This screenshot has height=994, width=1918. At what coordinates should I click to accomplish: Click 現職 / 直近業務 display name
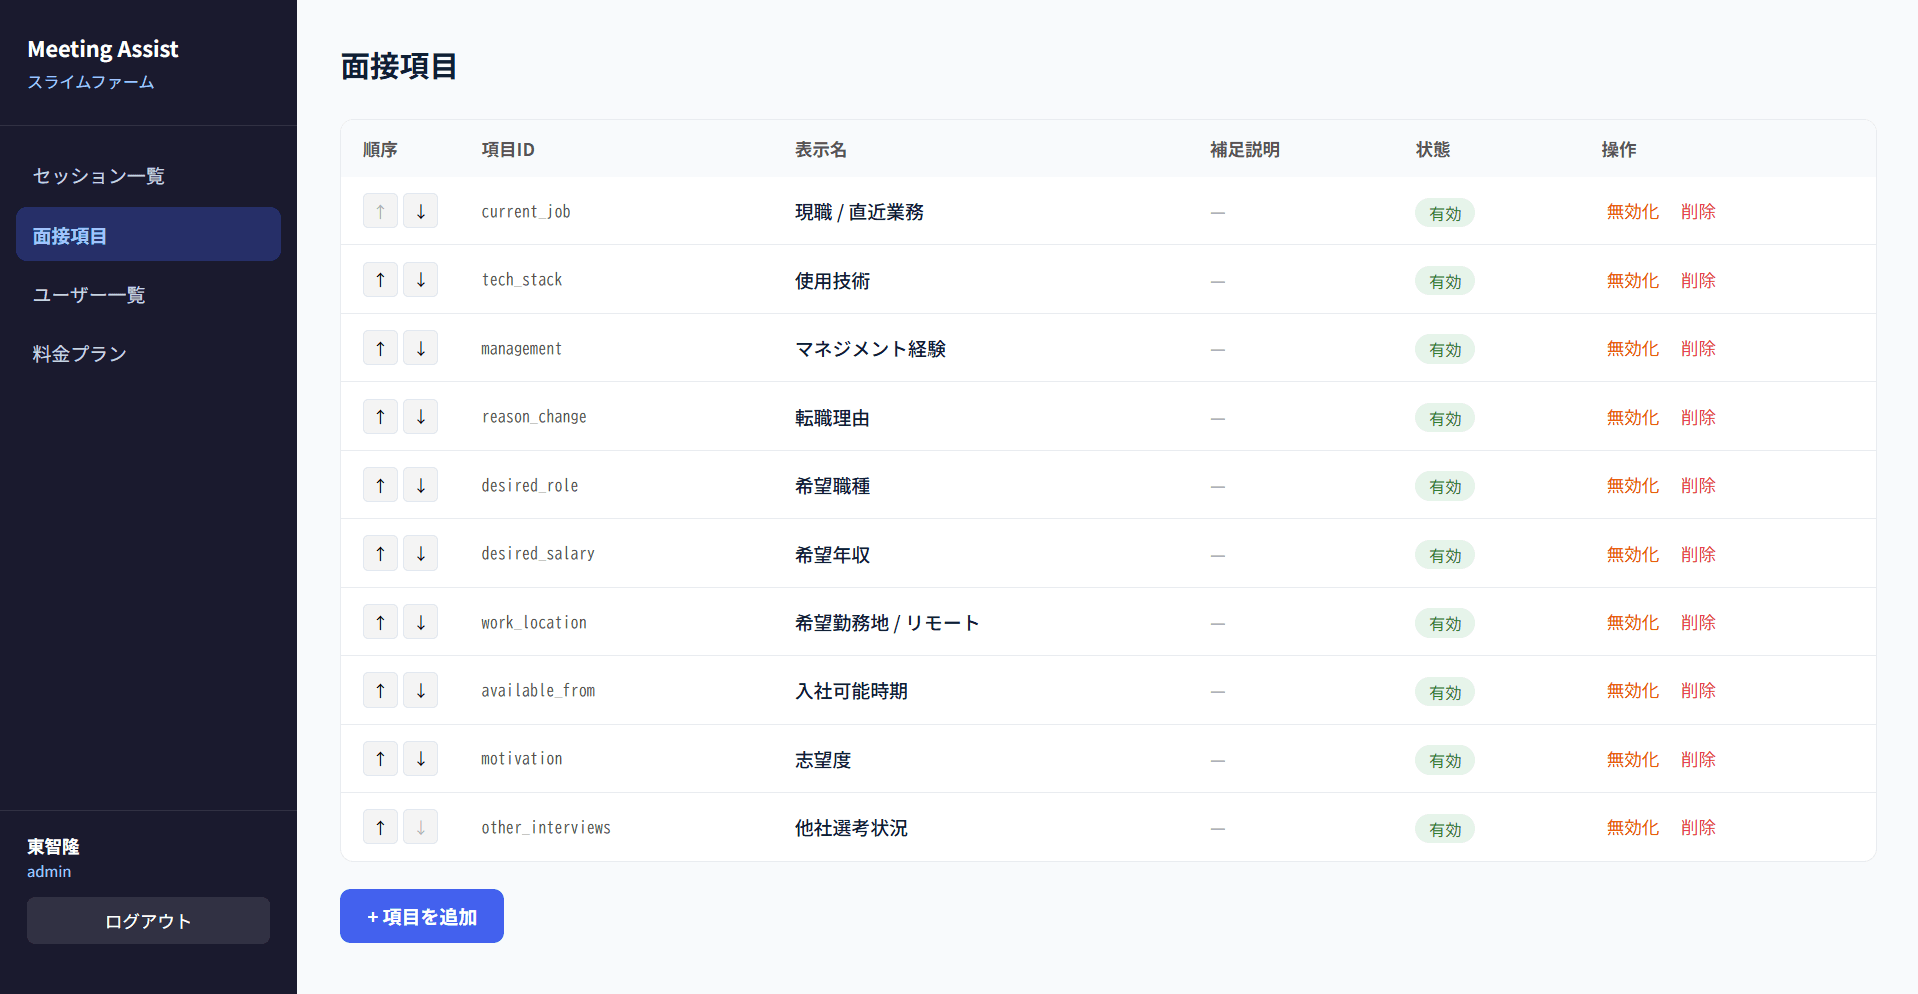point(859,212)
